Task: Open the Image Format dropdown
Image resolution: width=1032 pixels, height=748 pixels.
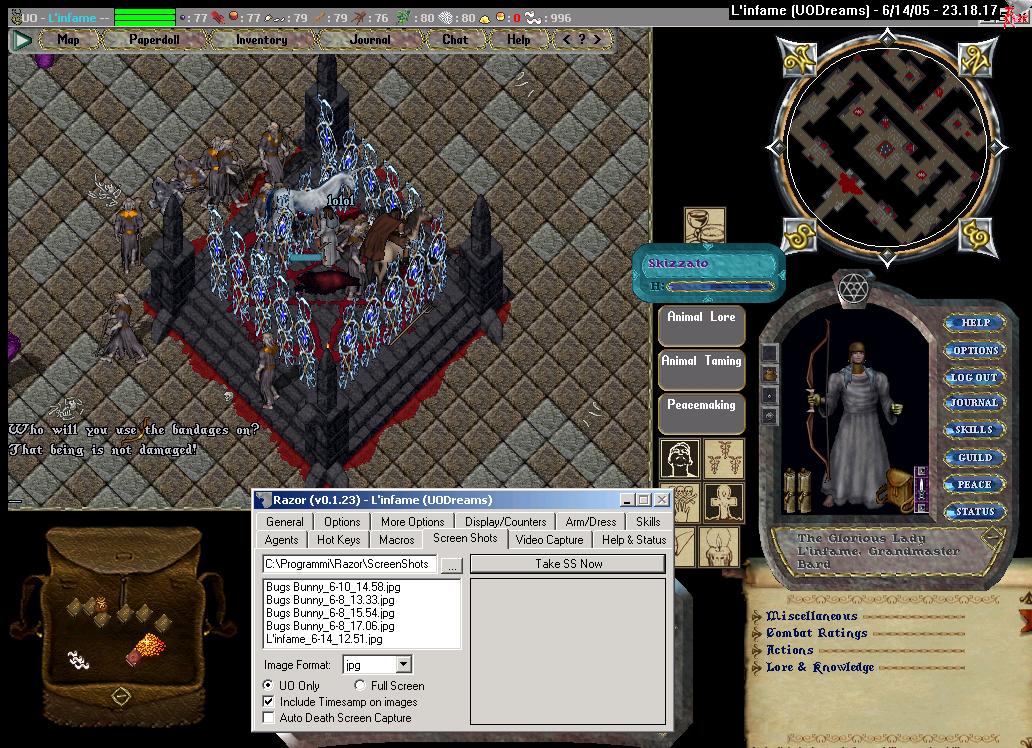Action: (x=403, y=664)
